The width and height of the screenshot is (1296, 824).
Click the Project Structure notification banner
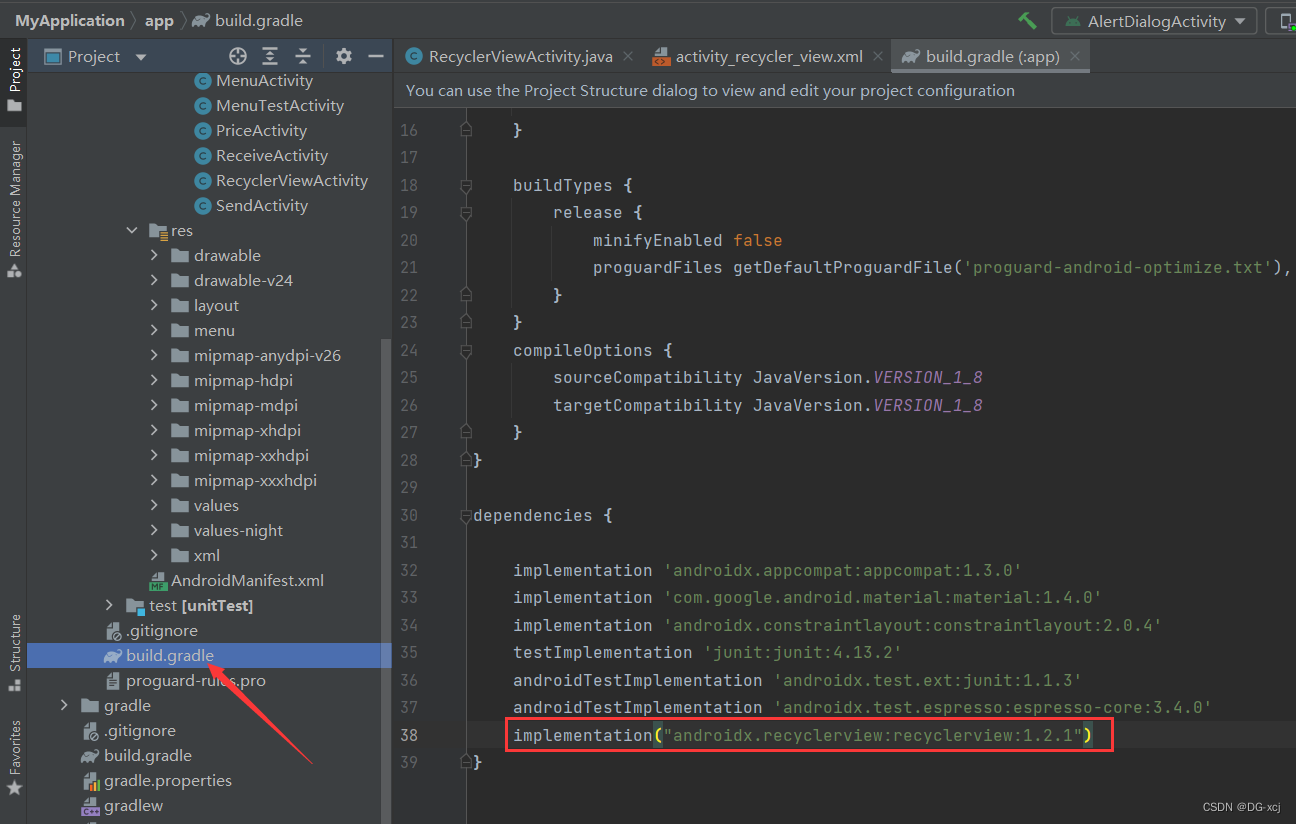tap(844, 91)
